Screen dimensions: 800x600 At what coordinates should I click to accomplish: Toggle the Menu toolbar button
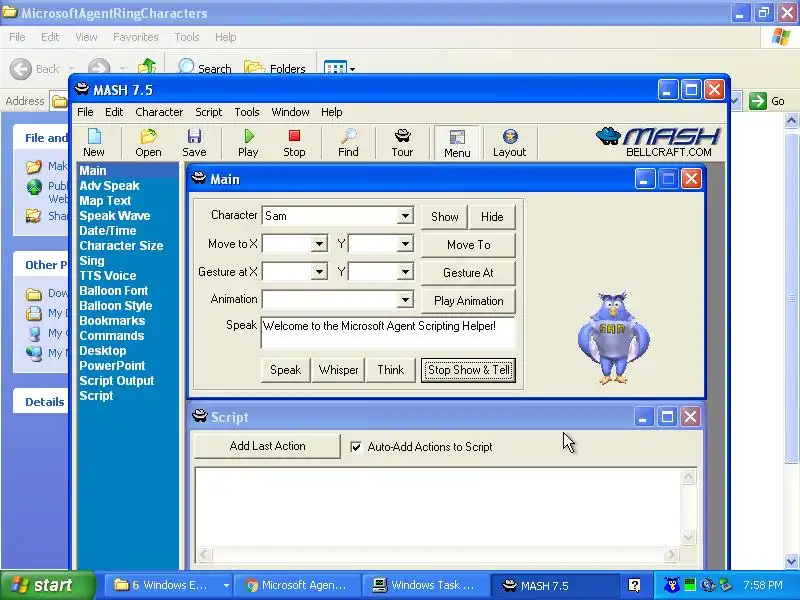coord(457,143)
